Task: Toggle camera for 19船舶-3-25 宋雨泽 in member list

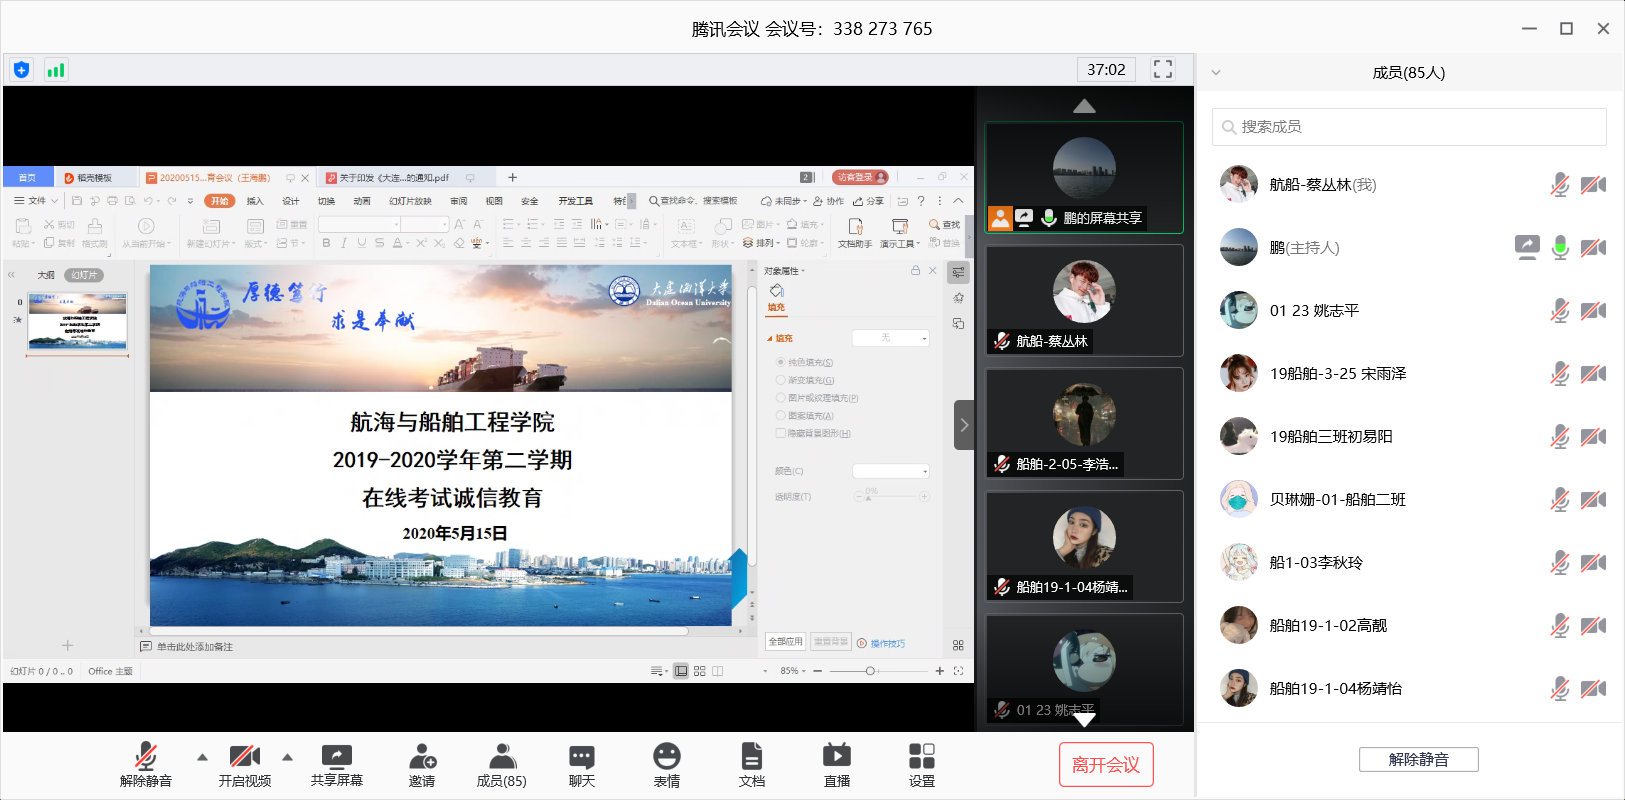Action: 1593,374
